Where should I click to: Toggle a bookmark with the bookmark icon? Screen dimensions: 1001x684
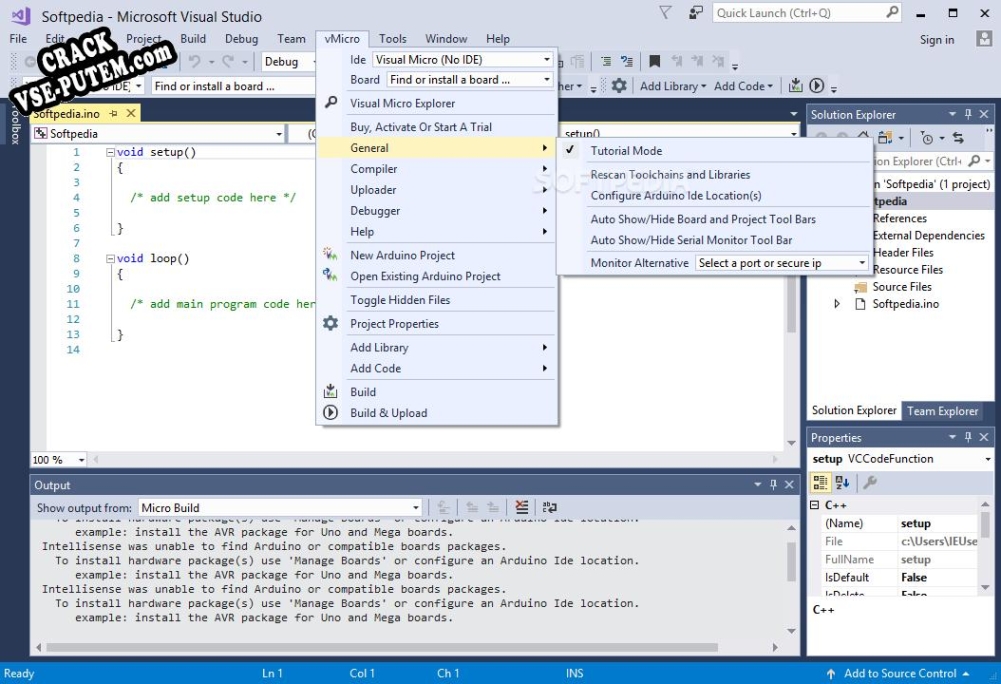(x=654, y=61)
